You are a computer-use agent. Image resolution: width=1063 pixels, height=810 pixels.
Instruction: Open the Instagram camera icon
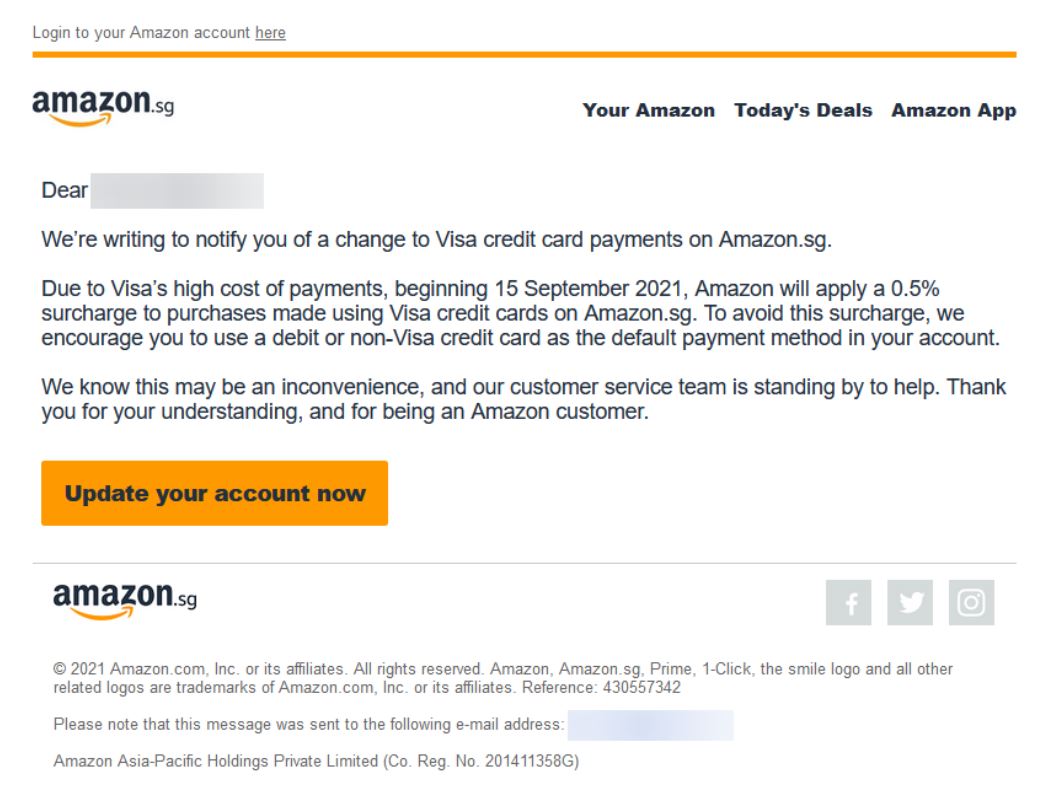(x=971, y=603)
